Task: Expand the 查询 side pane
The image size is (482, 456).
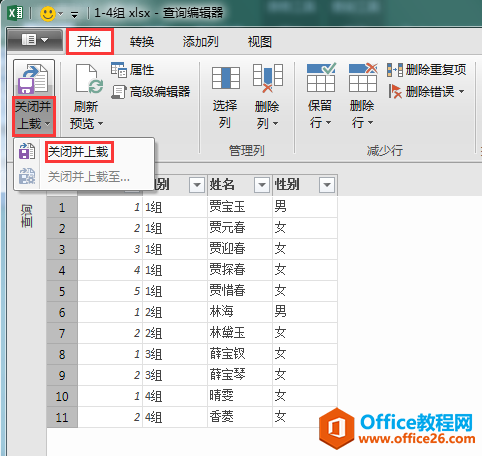Action: click(27, 216)
